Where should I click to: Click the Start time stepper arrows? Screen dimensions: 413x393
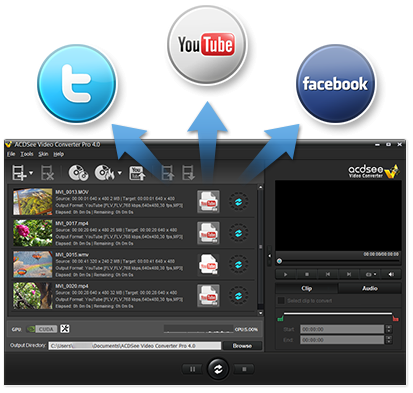[x=388, y=329]
